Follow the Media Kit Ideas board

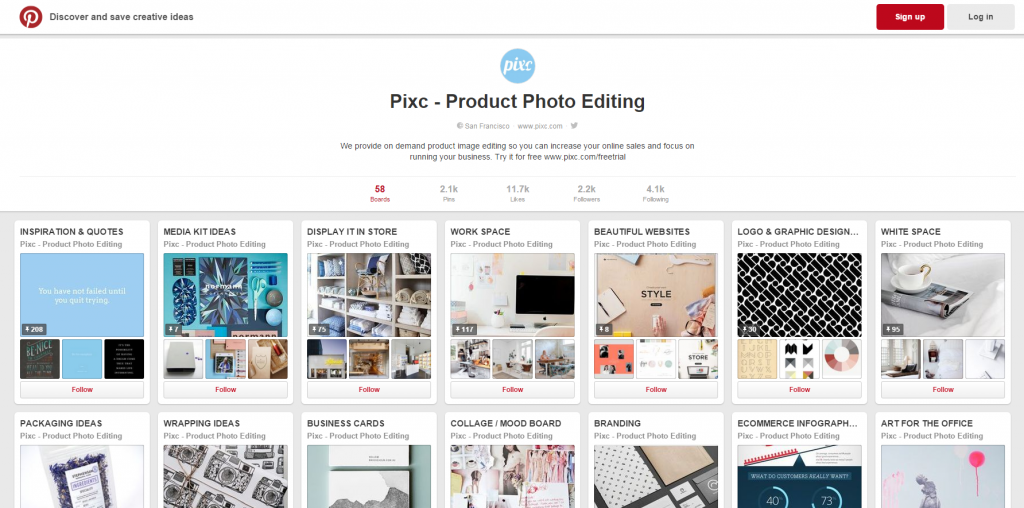coord(225,390)
